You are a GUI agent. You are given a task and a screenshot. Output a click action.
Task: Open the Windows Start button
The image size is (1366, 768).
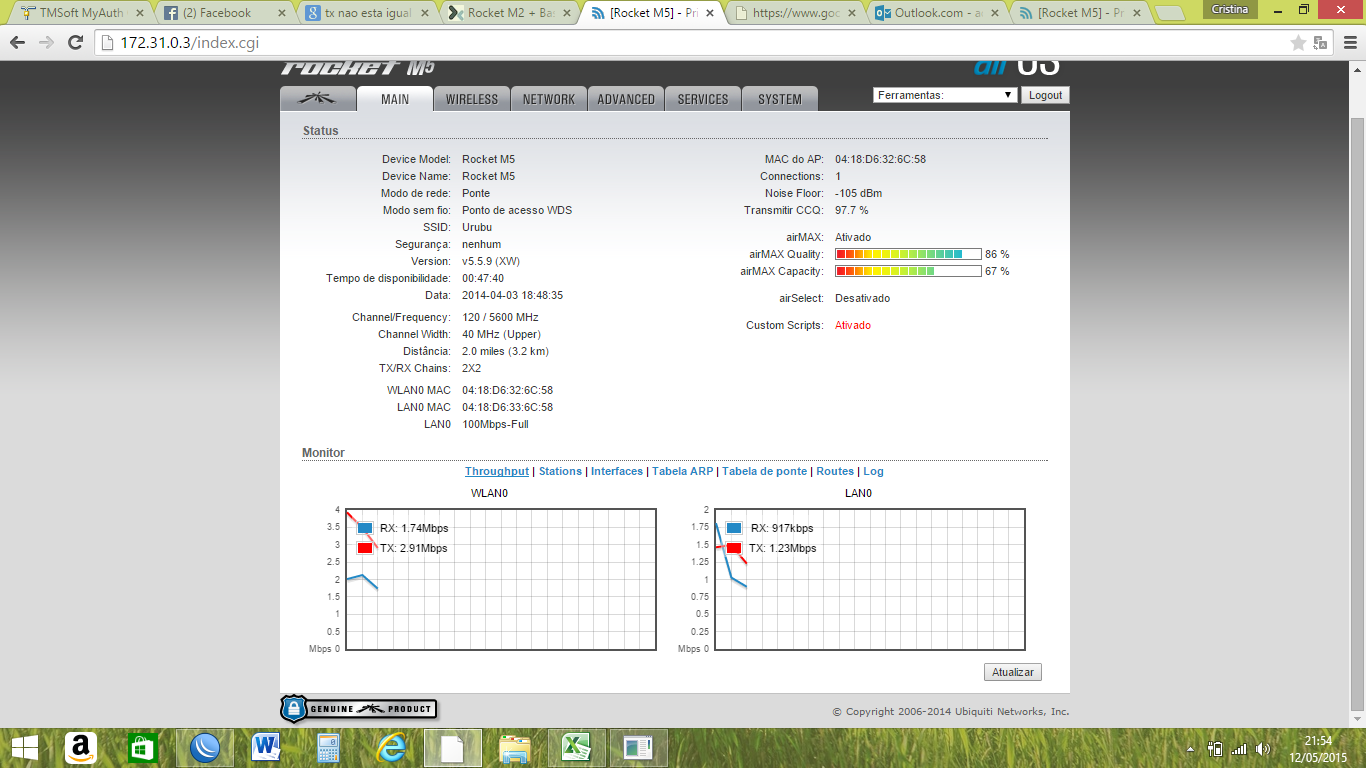[24, 748]
